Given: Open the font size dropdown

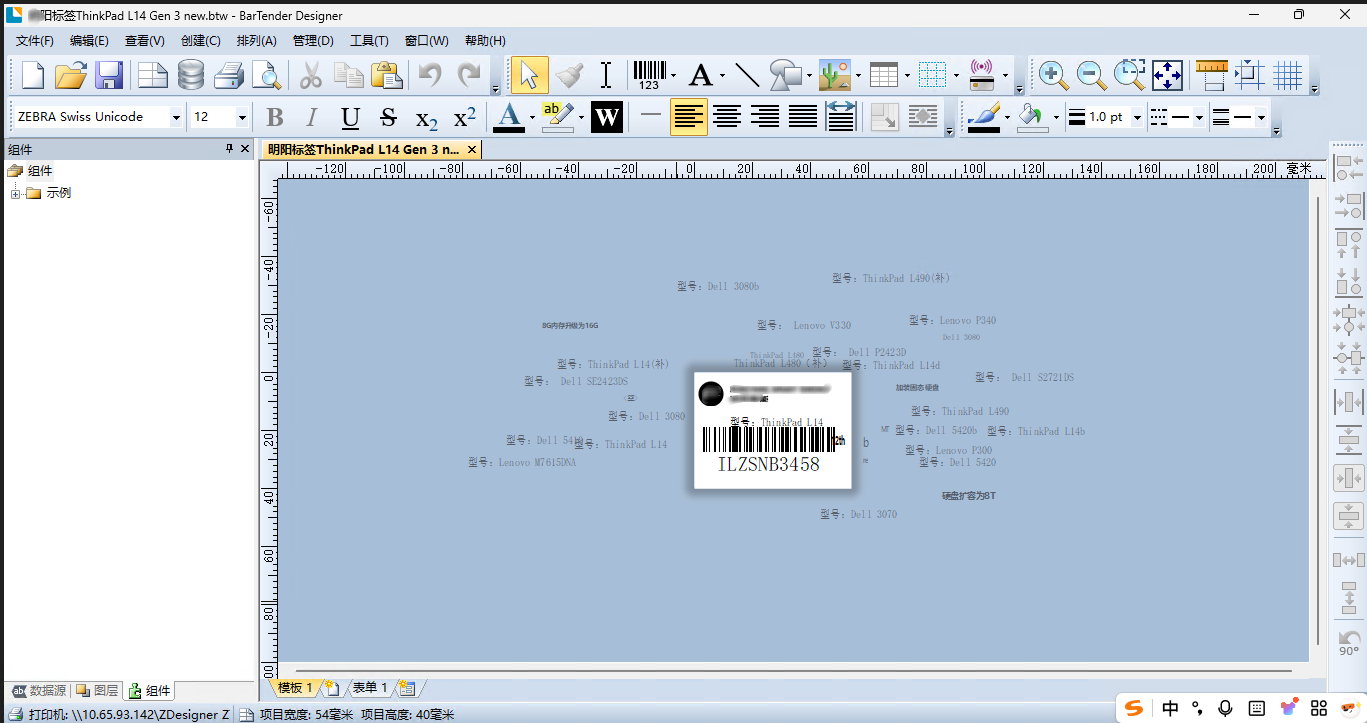Looking at the screenshot, I should coord(242,118).
